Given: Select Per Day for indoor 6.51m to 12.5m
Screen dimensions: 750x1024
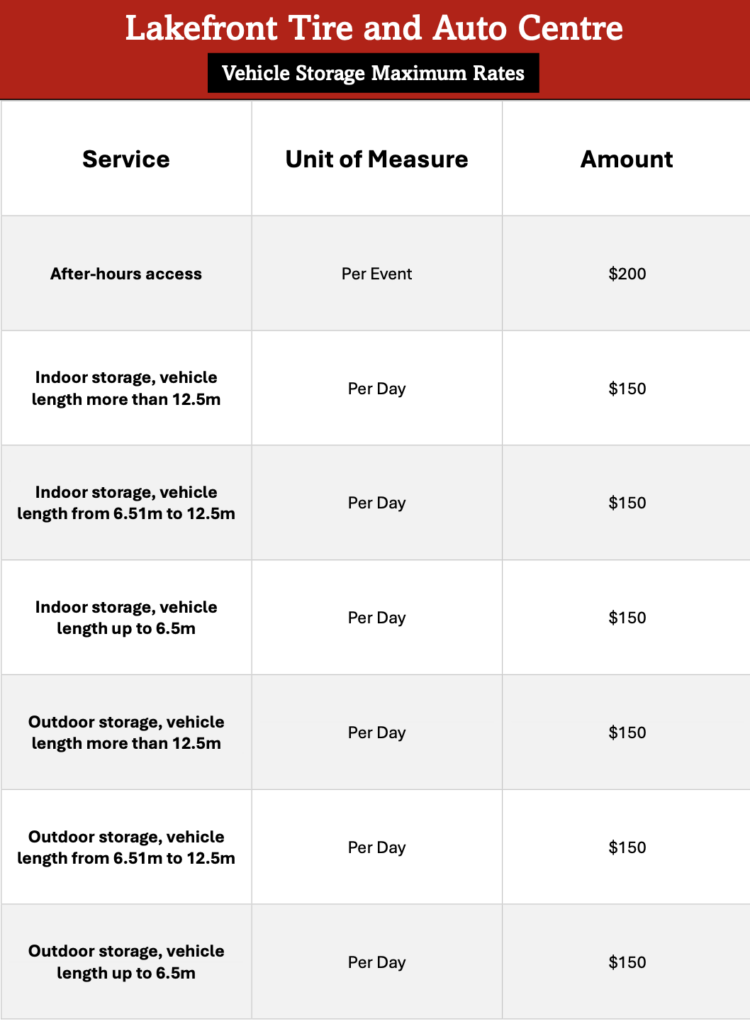Looking at the screenshot, I should pos(376,503).
